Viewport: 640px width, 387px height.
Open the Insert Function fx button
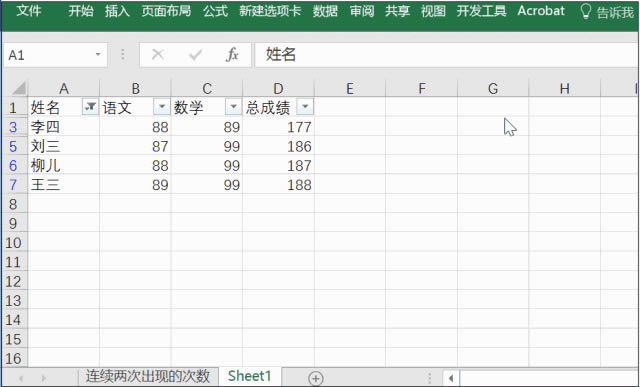coord(232,54)
